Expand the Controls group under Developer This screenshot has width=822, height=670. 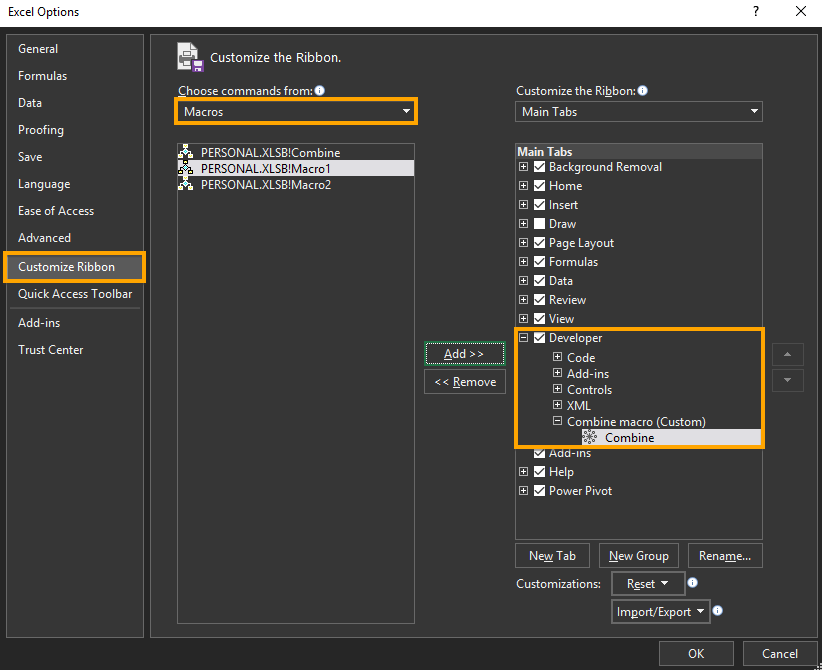pos(557,389)
